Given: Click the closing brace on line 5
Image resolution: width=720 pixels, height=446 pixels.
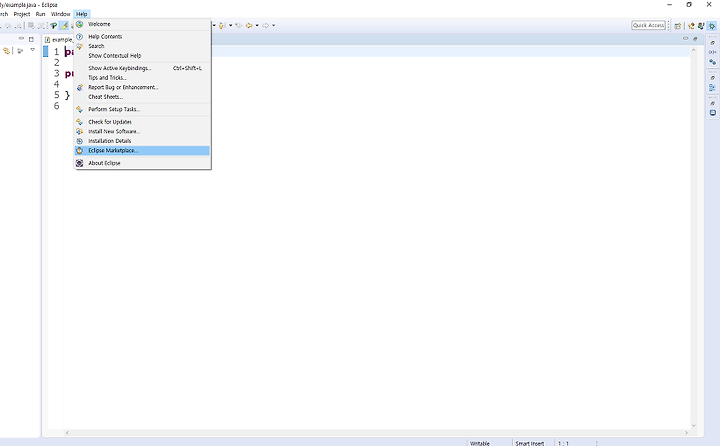Looking at the screenshot, I should pos(68,96).
